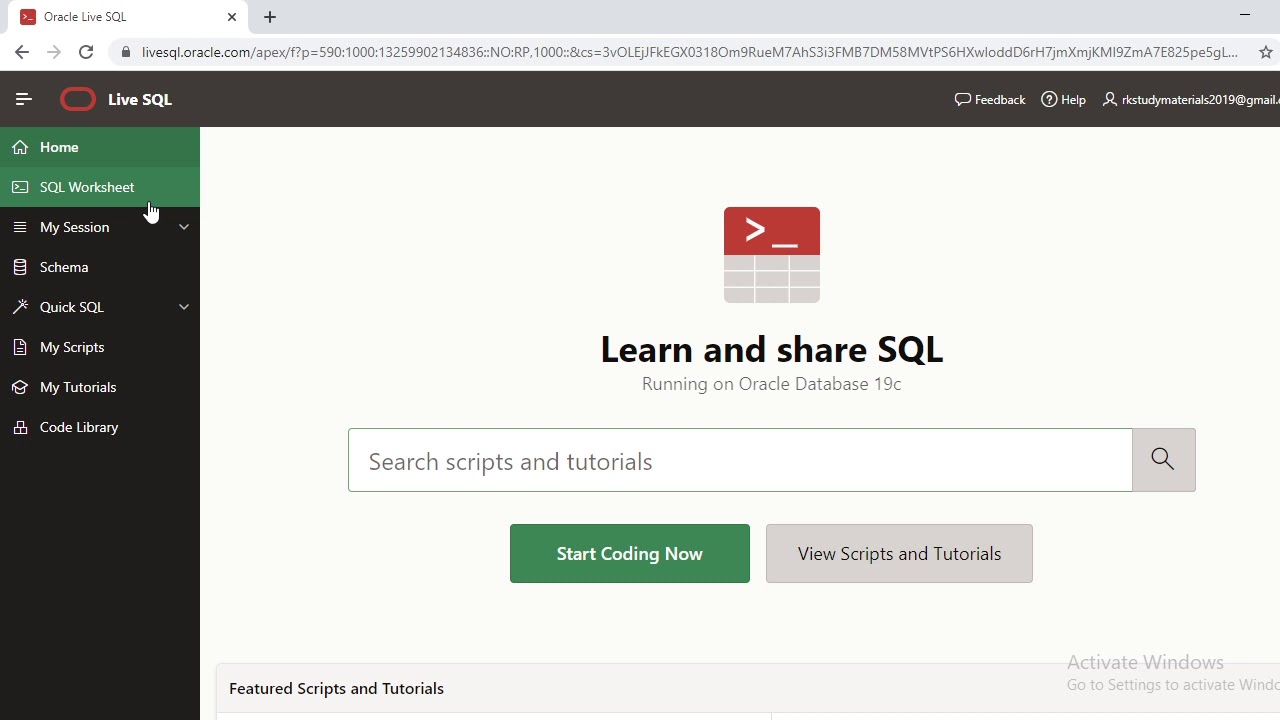
Task: Click the Home house icon in sidebar
Action: tap(20, 147)
